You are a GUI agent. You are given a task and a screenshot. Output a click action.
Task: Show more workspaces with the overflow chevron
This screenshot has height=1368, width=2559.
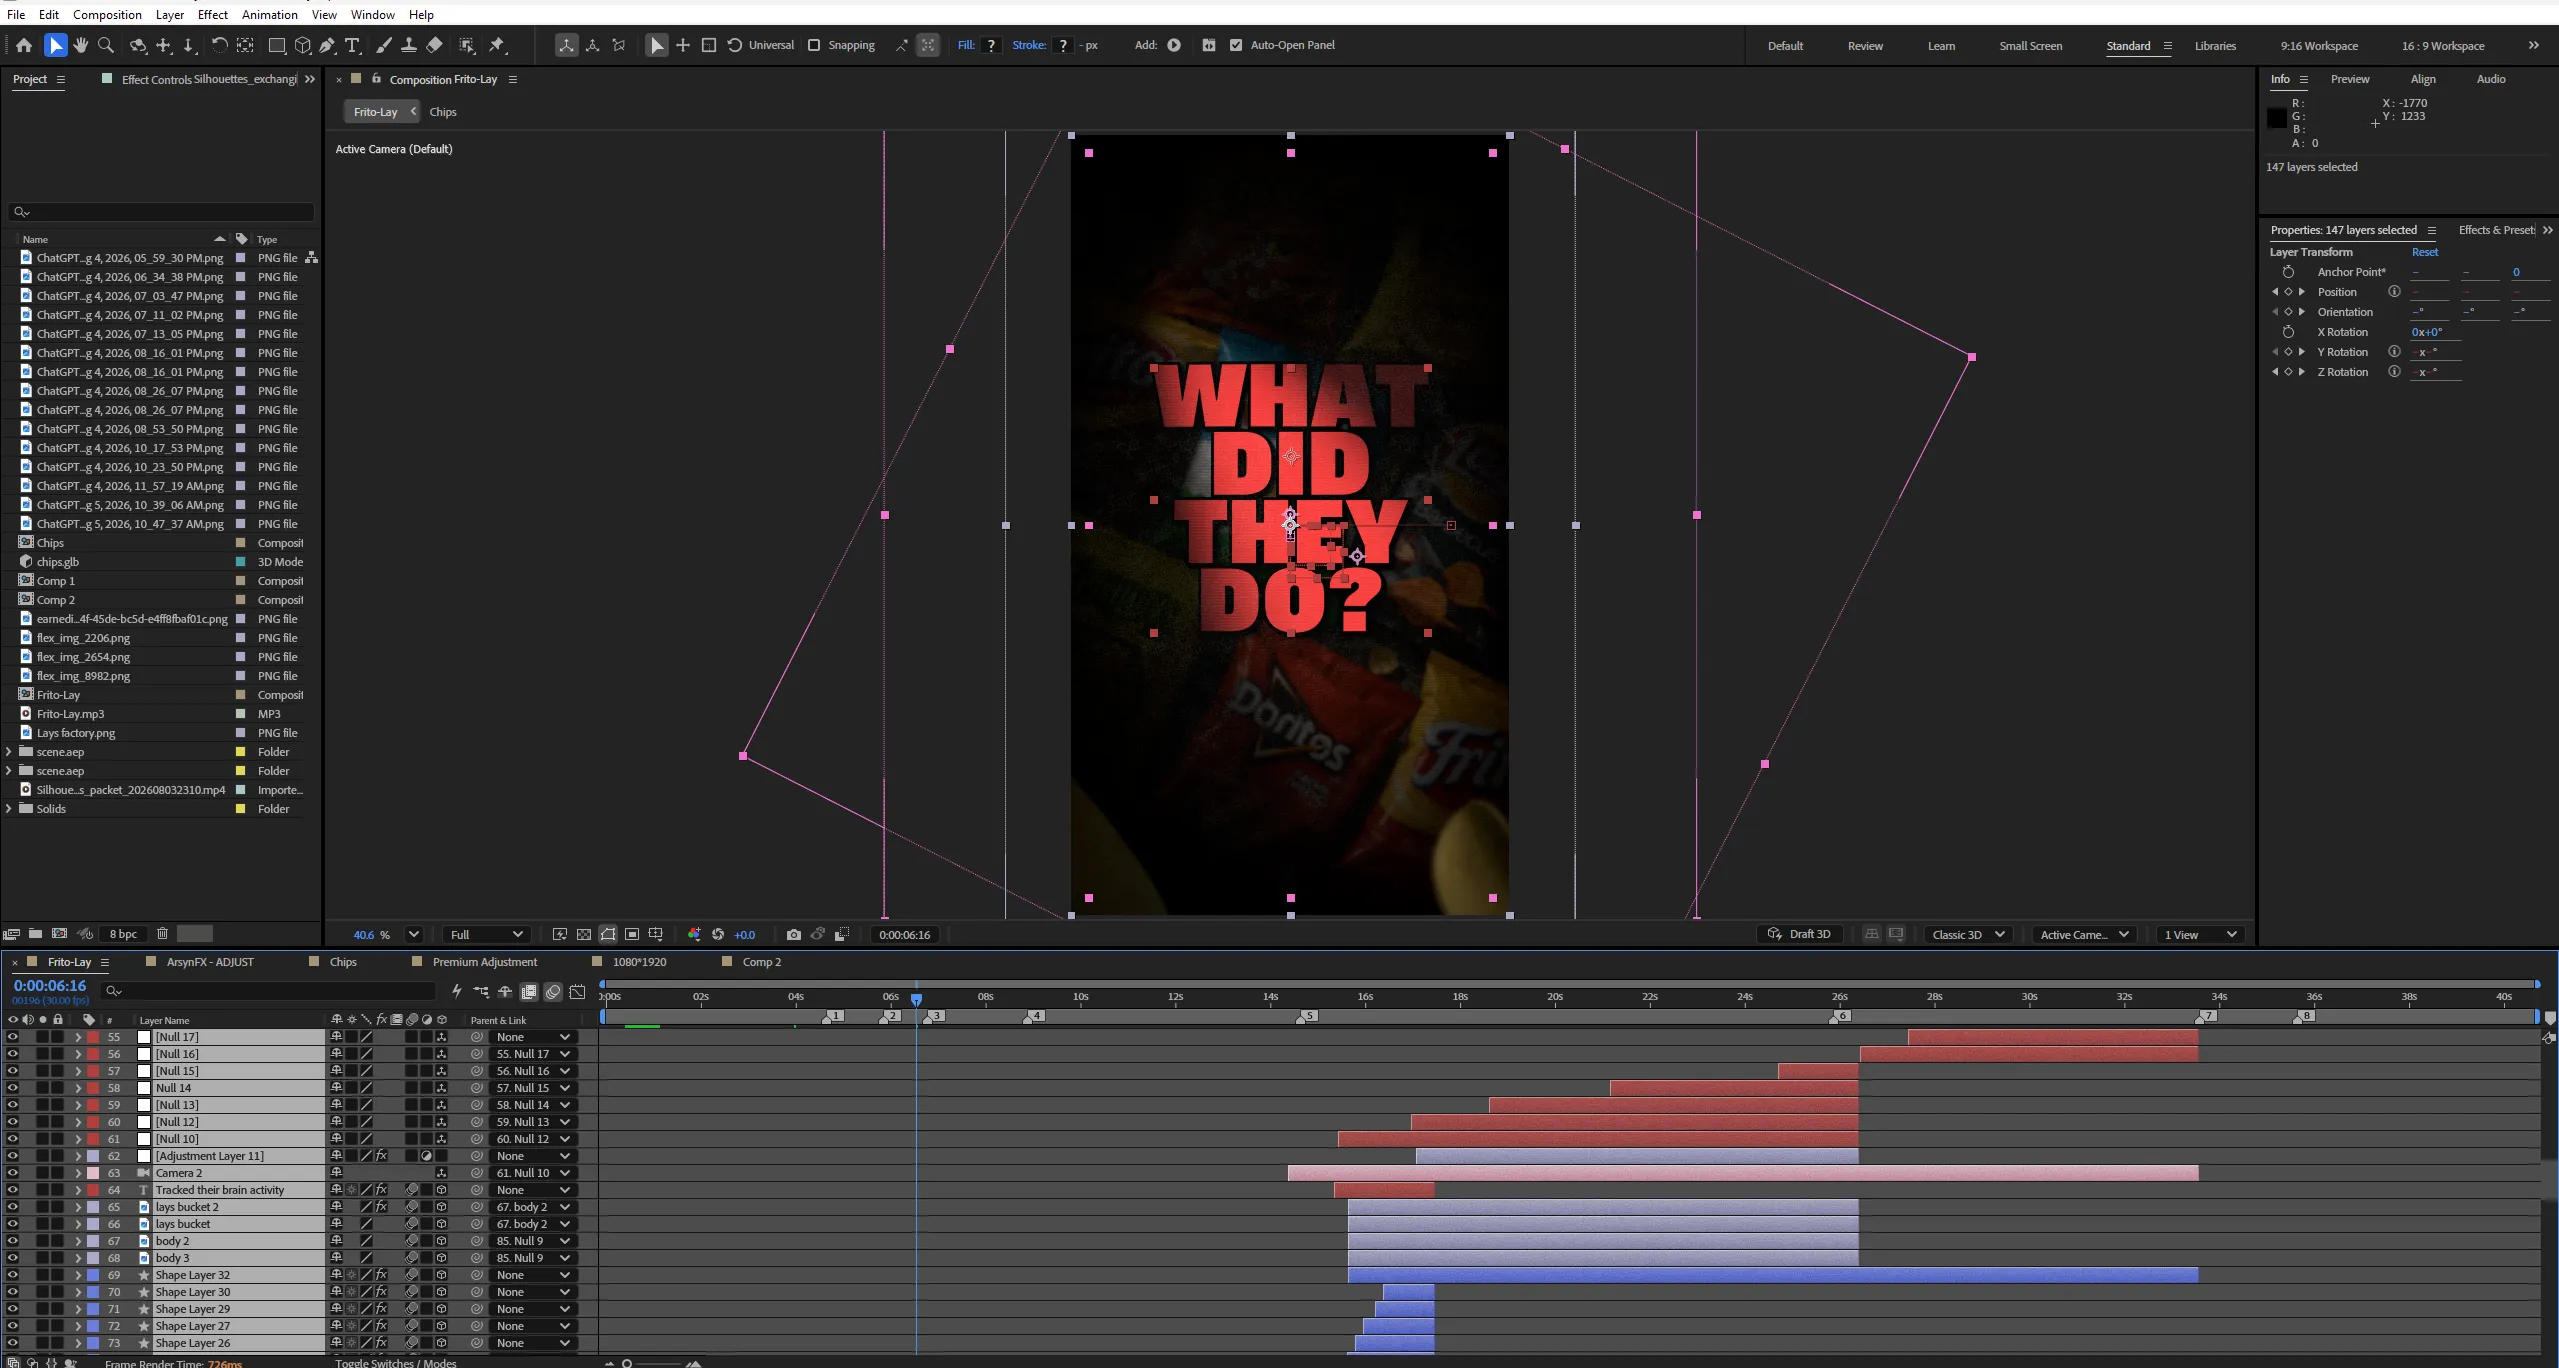point(2534,45)
